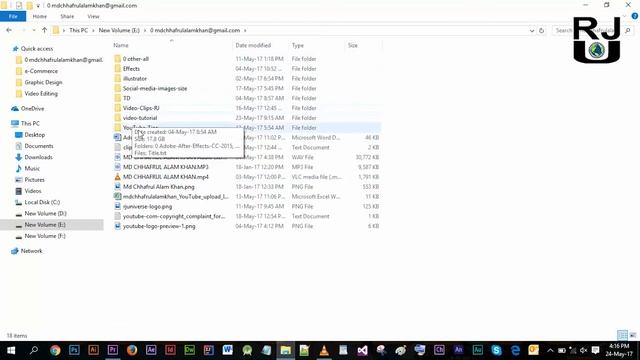Open Video Editing folder in Quick access

pos(41,93)
